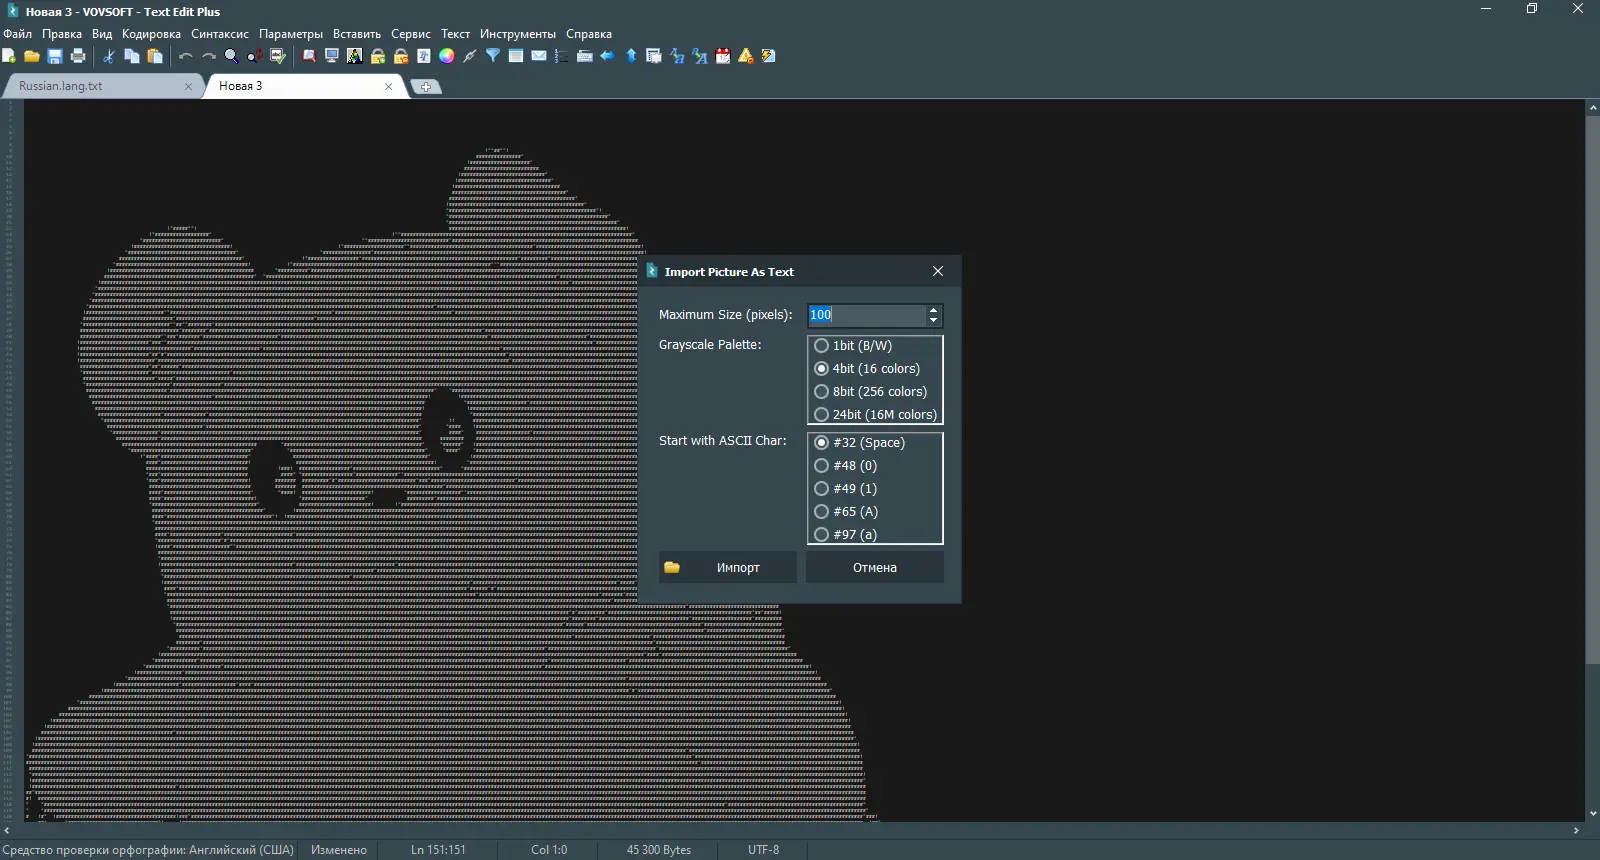Image resolution: width=1600 pixels, height=860 pixels.
Task: Click the keyboard toolbar icon
Action: point(585,56)
